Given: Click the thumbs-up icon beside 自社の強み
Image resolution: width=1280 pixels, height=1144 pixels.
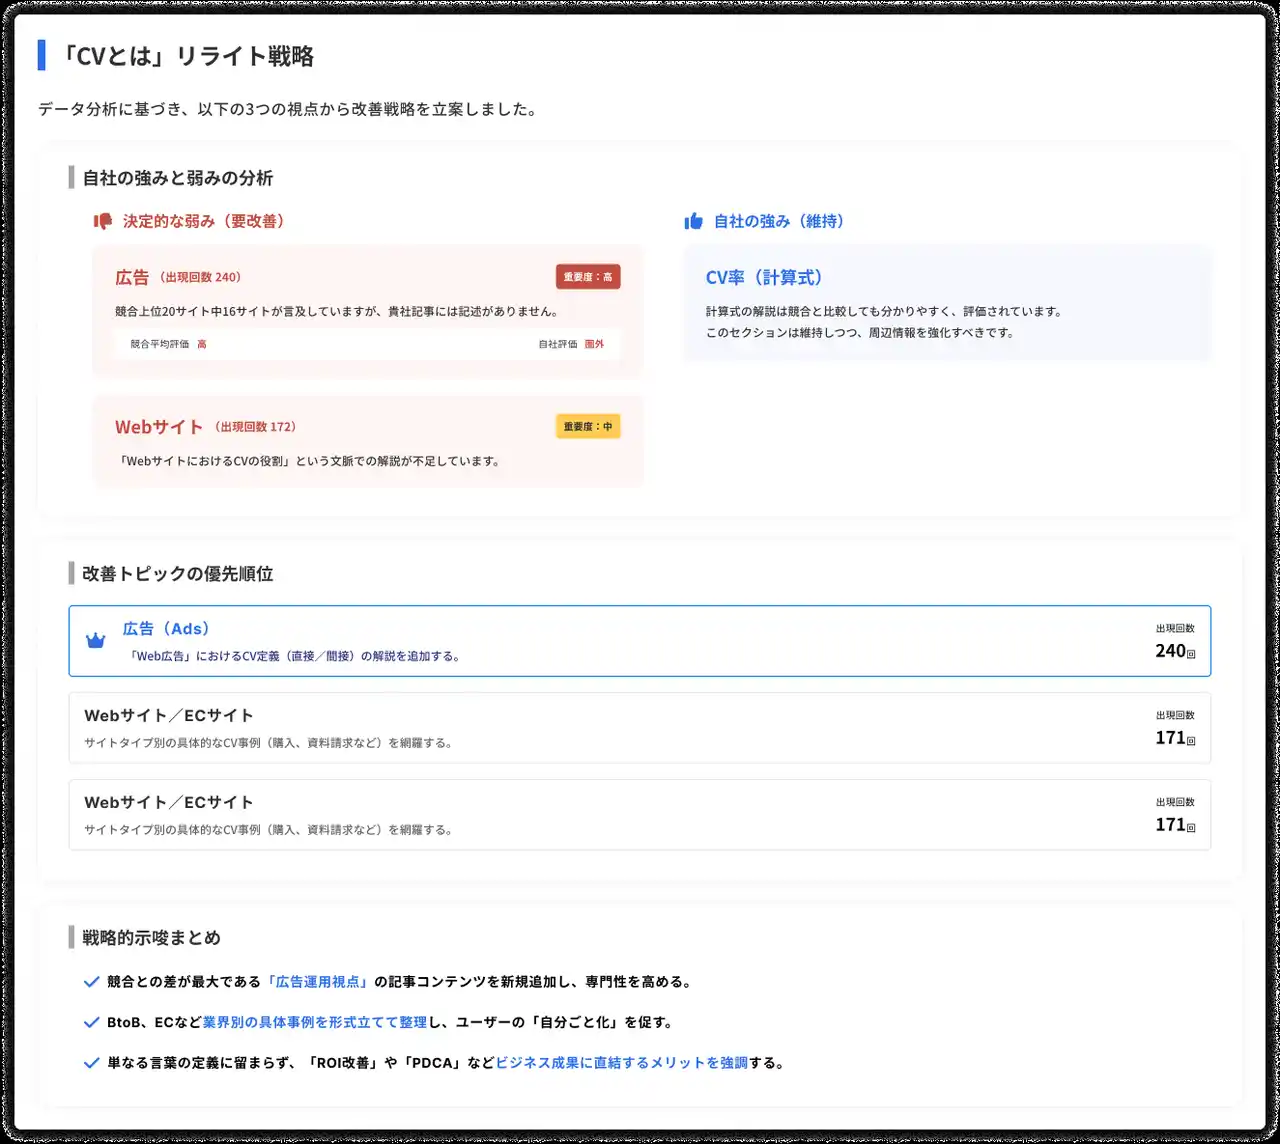Looking at the screenshot, I should [x=693, y=221].
